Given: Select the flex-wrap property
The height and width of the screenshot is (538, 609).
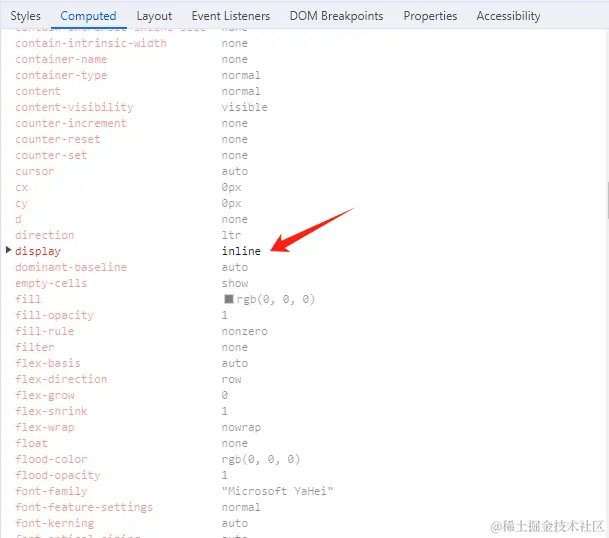Looking at the screenshot, I should click(45, 427).
